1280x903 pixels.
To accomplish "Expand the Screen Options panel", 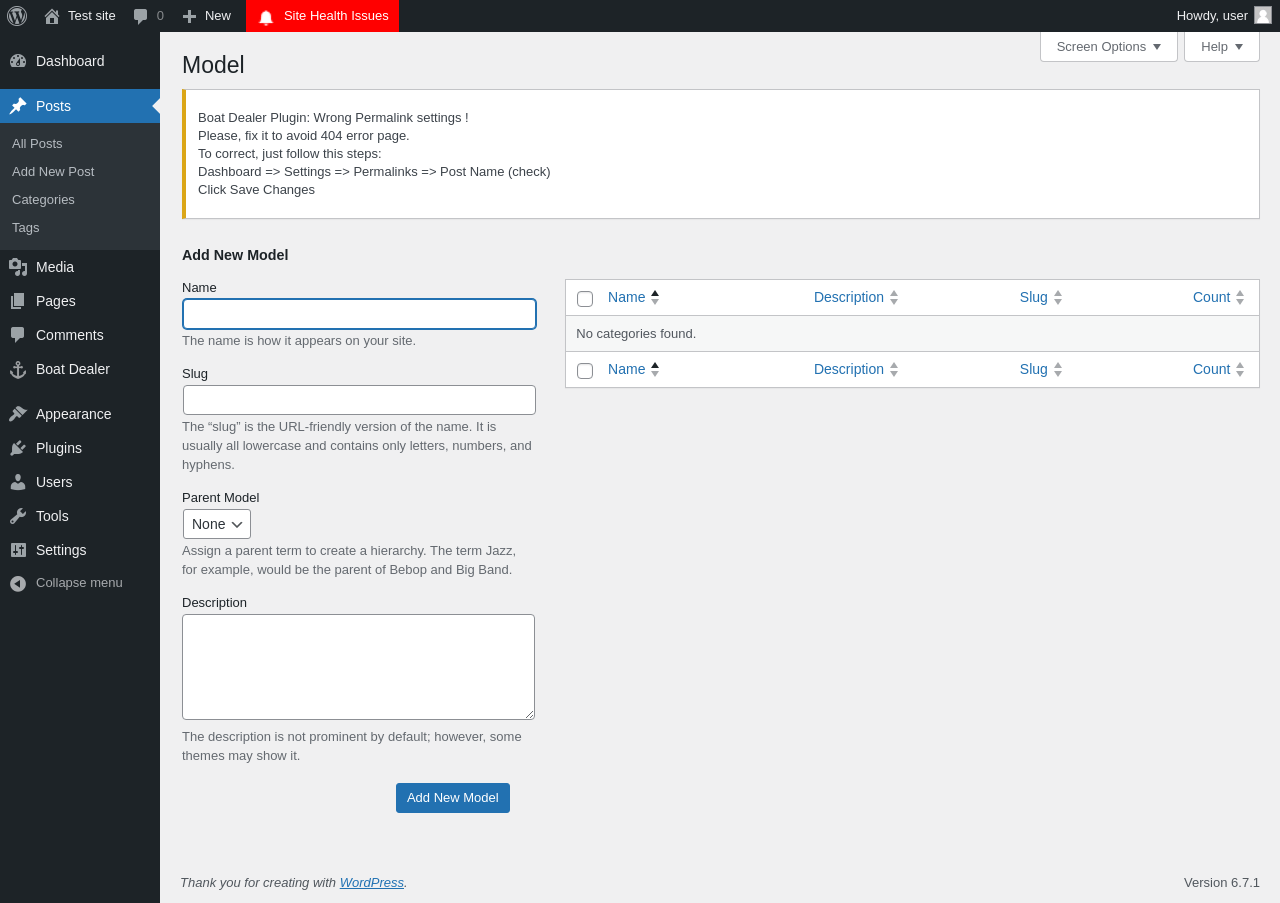I will pyautogui.click(x=1109, y=46).
